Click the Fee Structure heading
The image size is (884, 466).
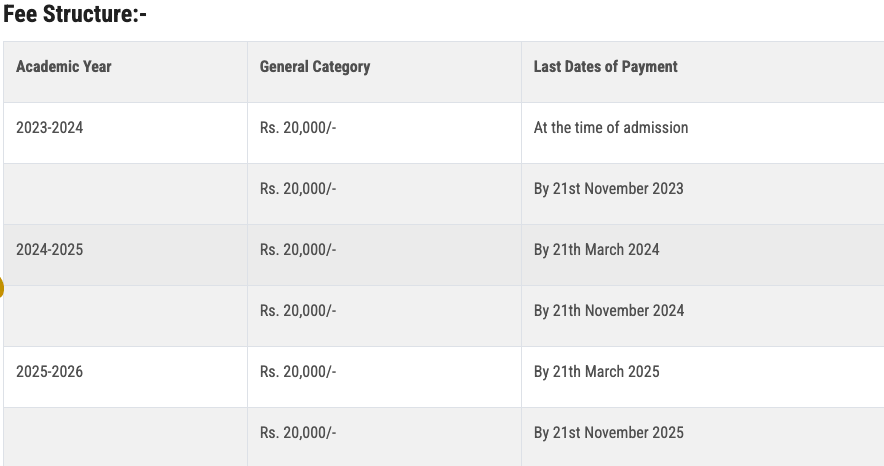[x=75, y=15]
